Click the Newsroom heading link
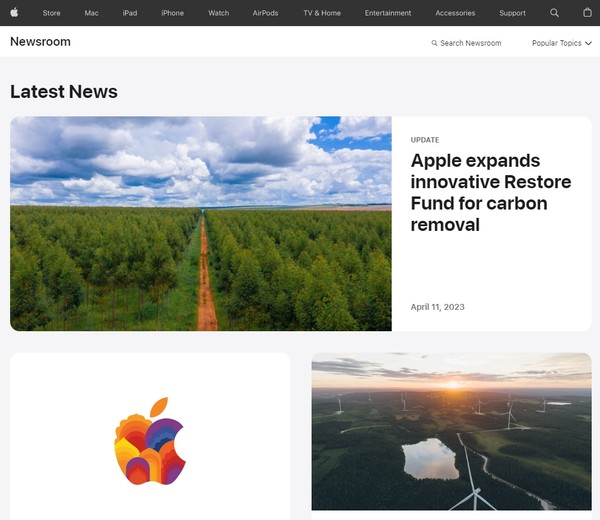Image resolution: width=600 pixels, height=520 pixels. (x=40, y=42)
